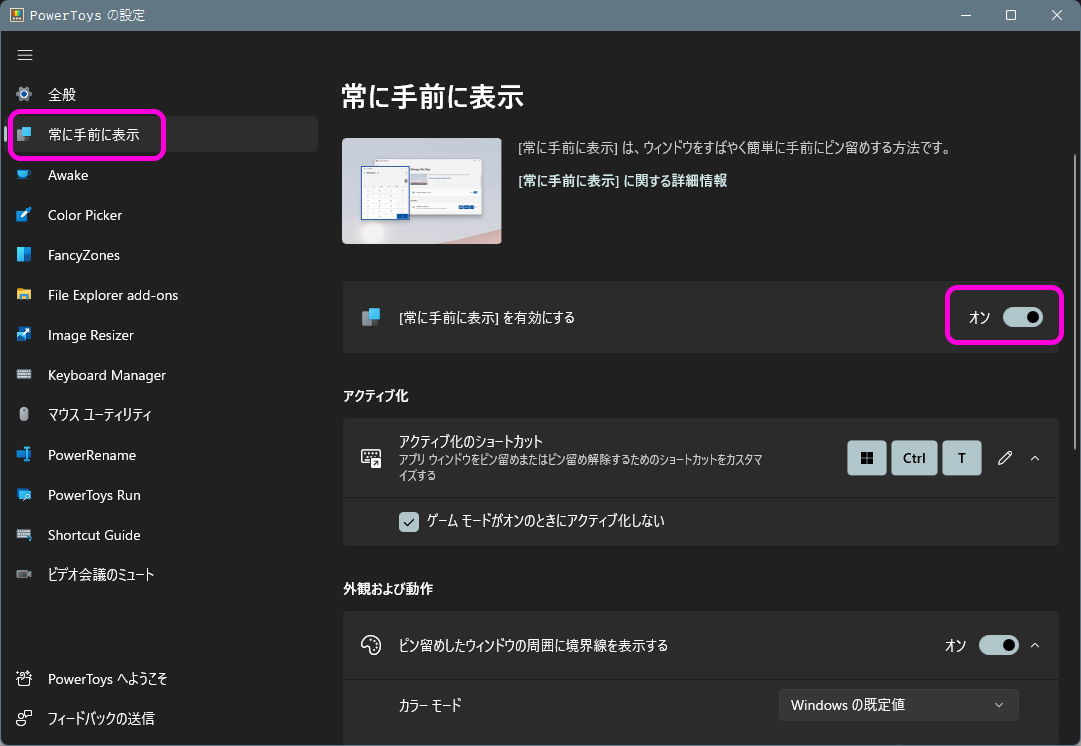Image resolution: width=1081 pixels, height=746 pixels.
Task: Click the Ctrl key shortcut button
Action: point(914,458)
